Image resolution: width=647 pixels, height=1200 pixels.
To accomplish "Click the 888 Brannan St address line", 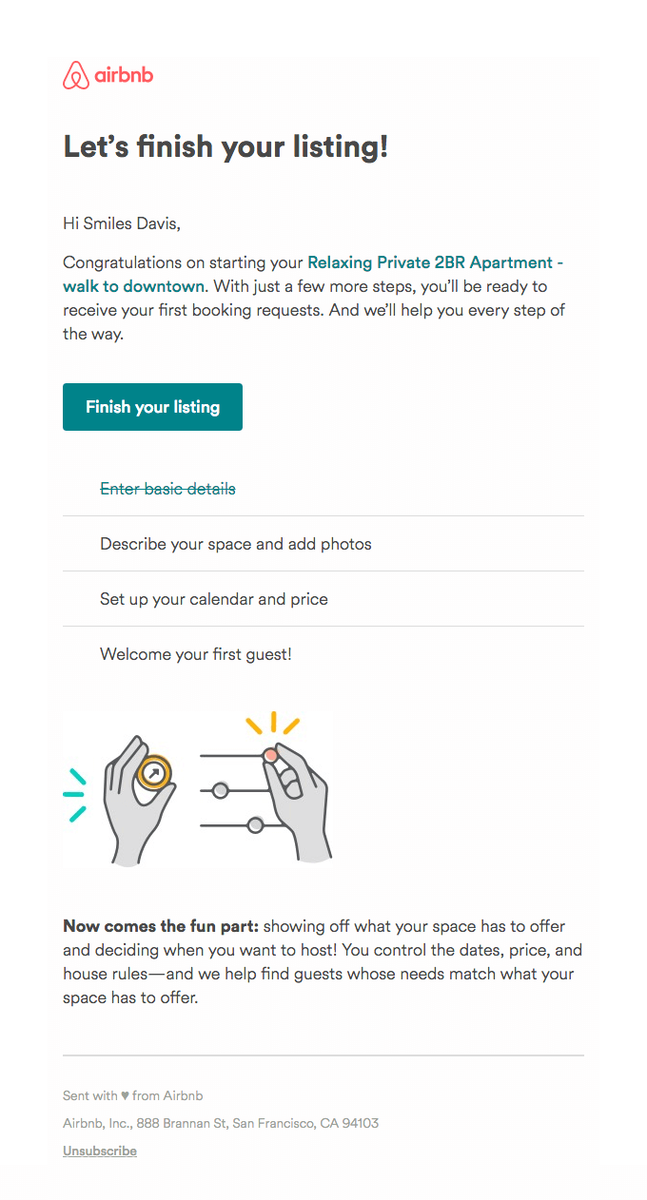I will click(221, 1123).
